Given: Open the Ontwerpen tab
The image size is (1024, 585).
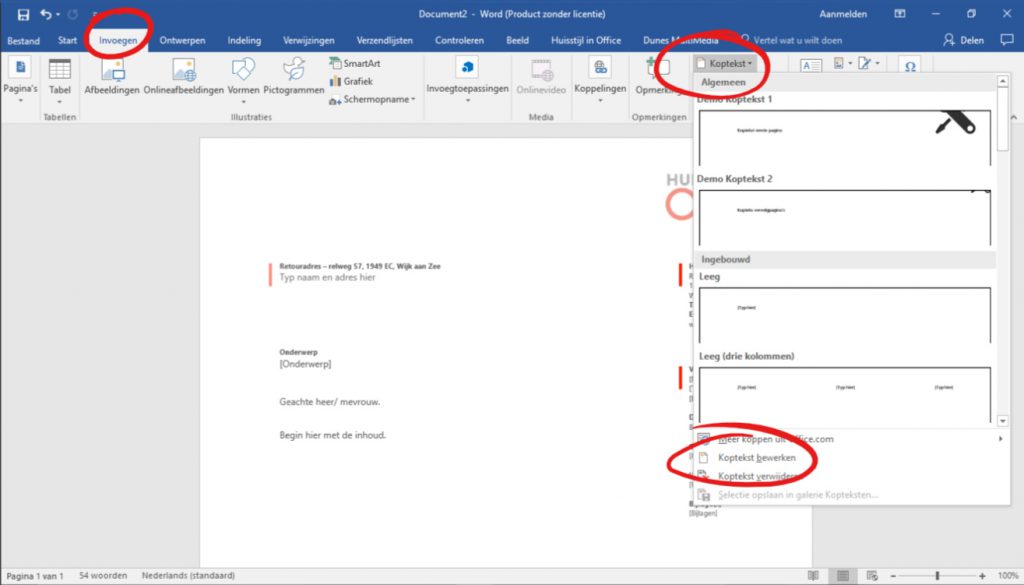Looking at the screenshot, I should tap(182, 40).
